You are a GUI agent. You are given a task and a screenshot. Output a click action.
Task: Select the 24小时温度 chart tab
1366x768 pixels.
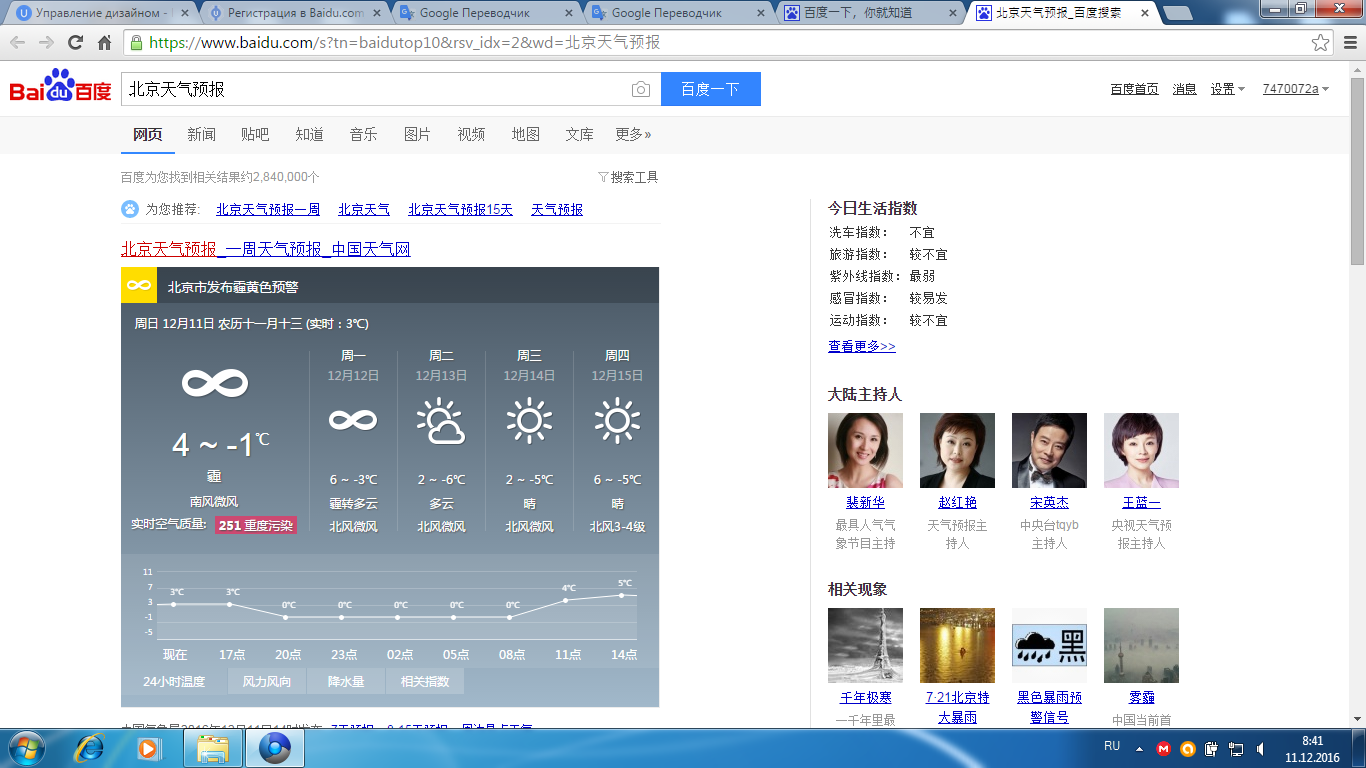point(174,682)
